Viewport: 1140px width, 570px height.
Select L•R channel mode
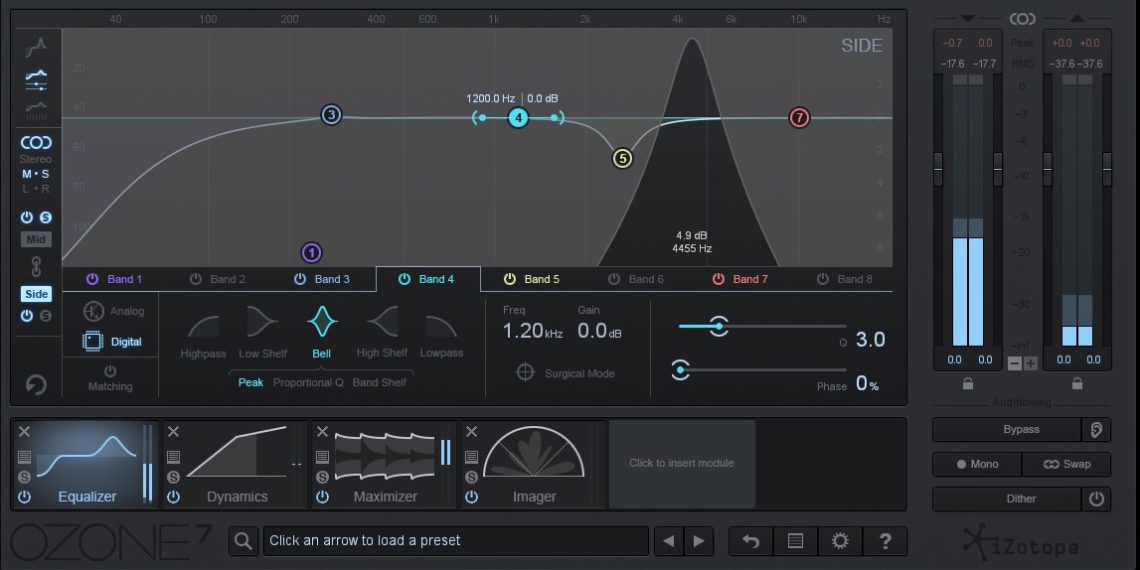(x=36, y=189)
